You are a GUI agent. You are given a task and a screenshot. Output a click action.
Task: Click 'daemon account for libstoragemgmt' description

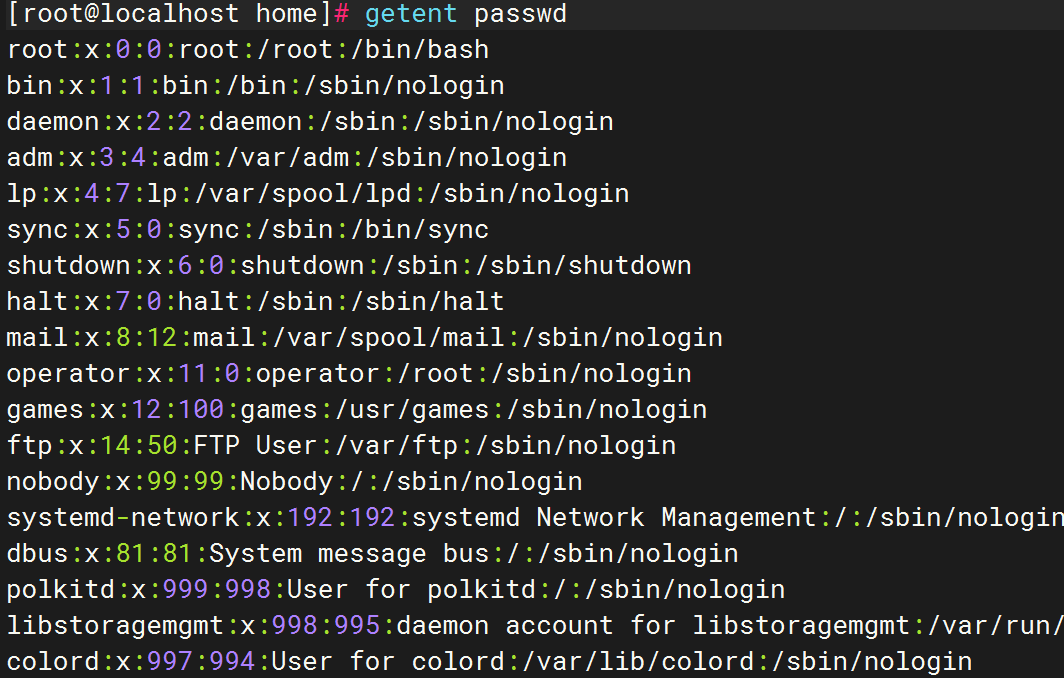(653, 626)
